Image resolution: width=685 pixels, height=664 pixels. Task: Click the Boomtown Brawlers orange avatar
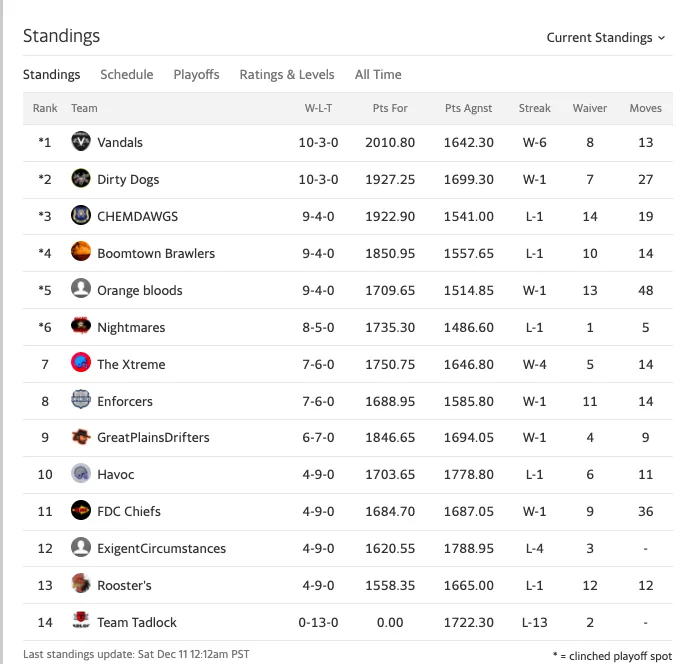(x=81, y=252)
